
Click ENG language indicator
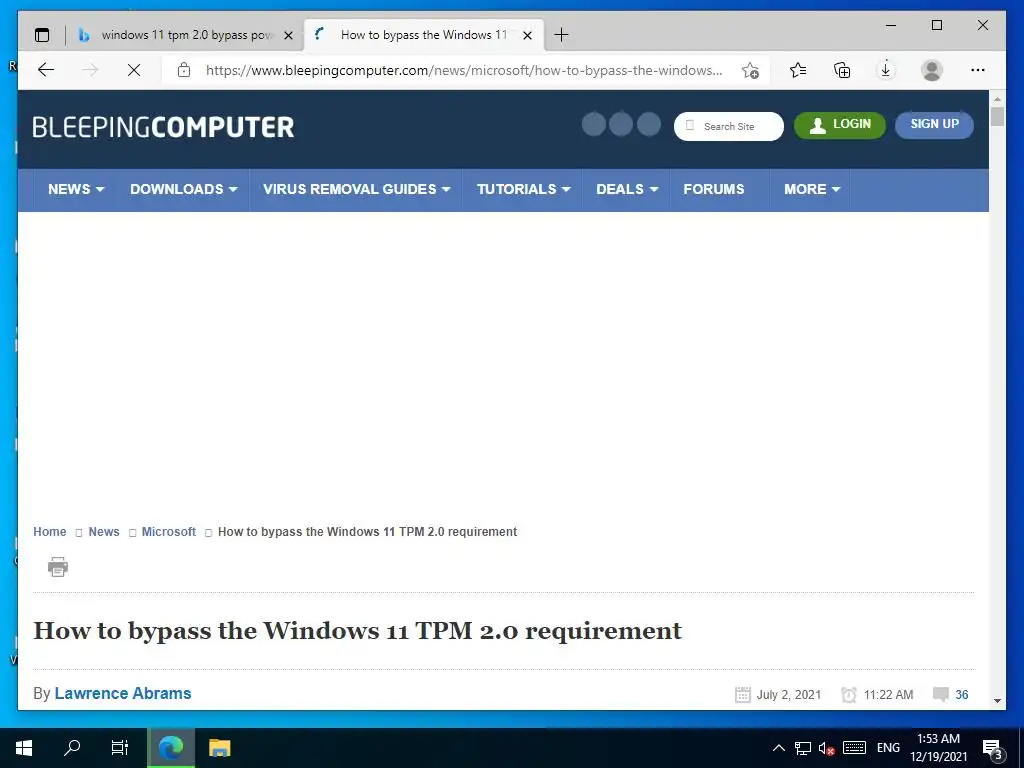(x=888, y=748)
